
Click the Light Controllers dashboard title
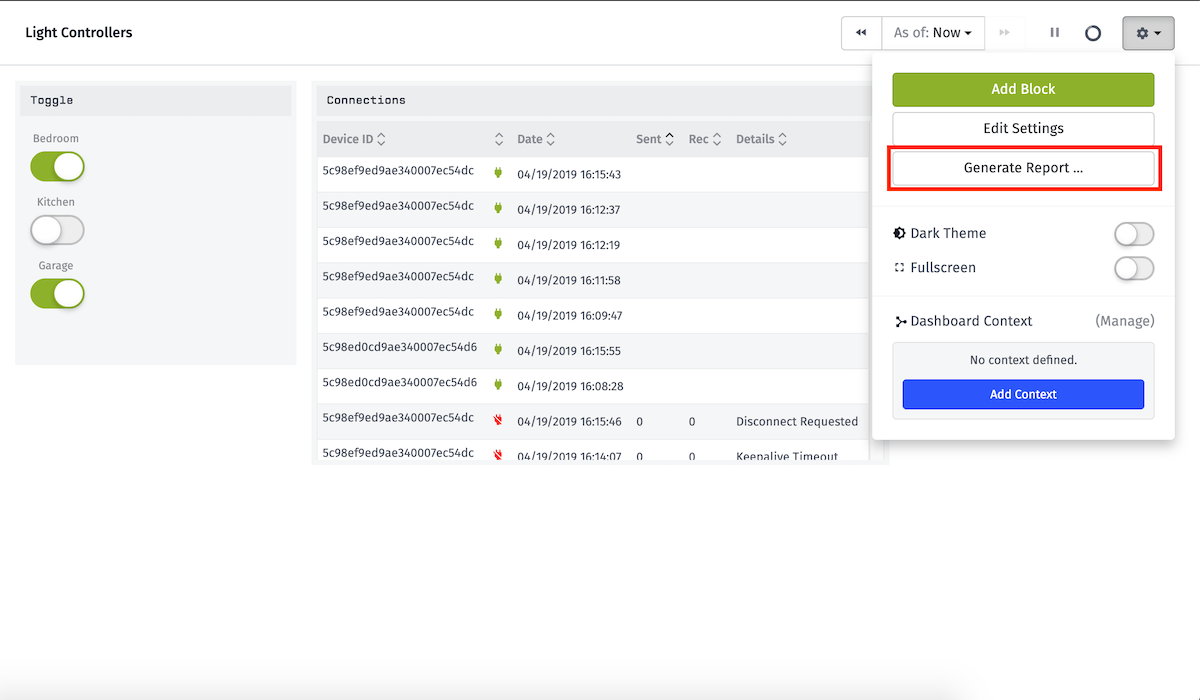point(79,33)
